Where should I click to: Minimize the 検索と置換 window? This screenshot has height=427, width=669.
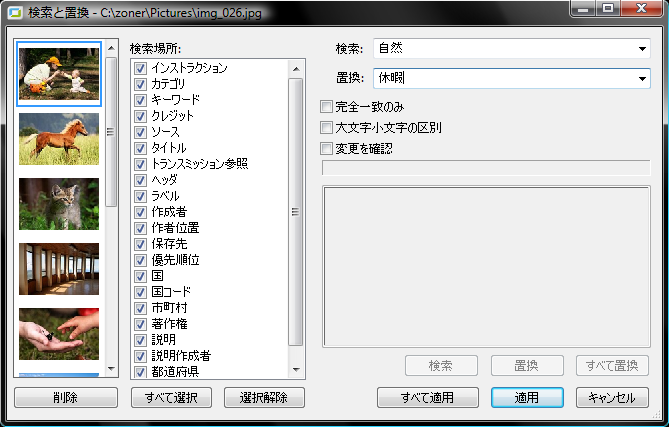click(x=584, y=8)
